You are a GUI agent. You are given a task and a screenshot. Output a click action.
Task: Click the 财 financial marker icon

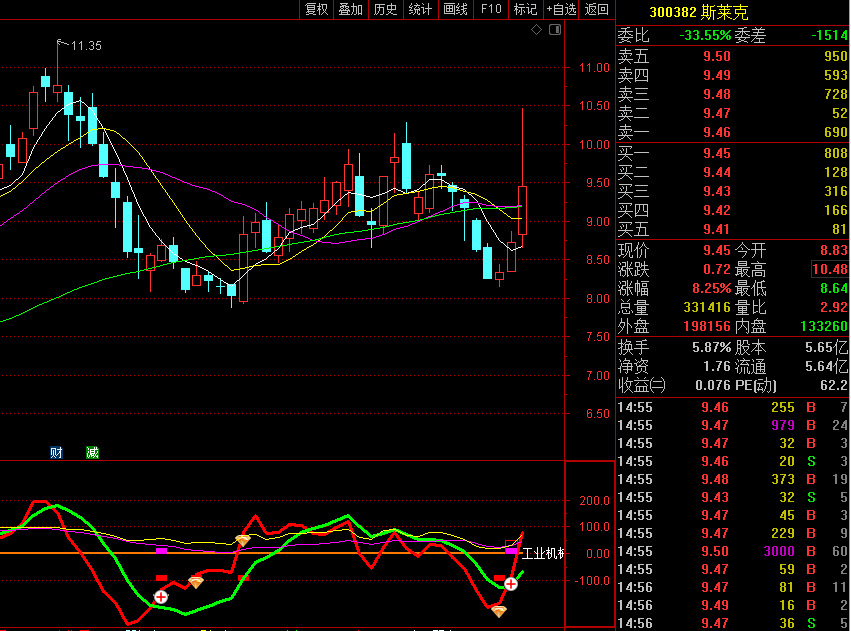(x=56, y=452)
